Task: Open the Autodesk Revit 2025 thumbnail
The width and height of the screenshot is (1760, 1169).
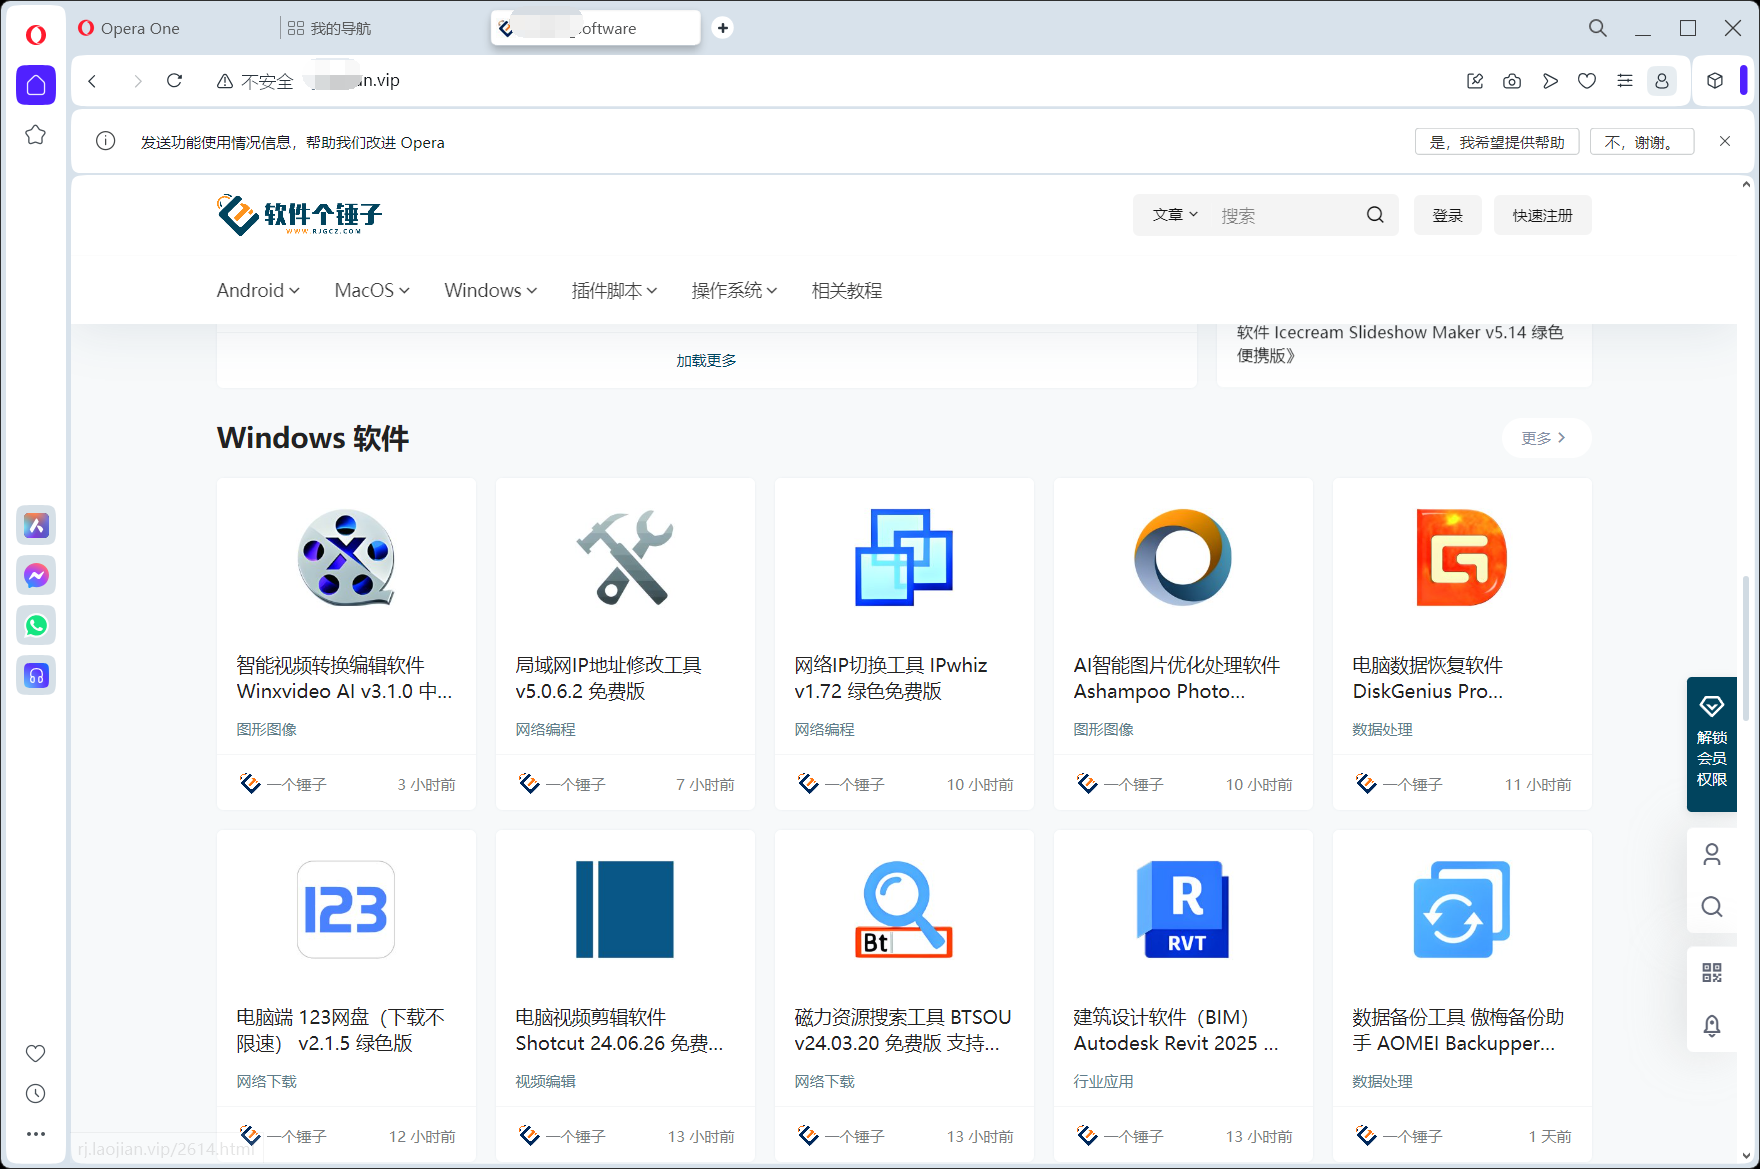Action: [1183, 909]
